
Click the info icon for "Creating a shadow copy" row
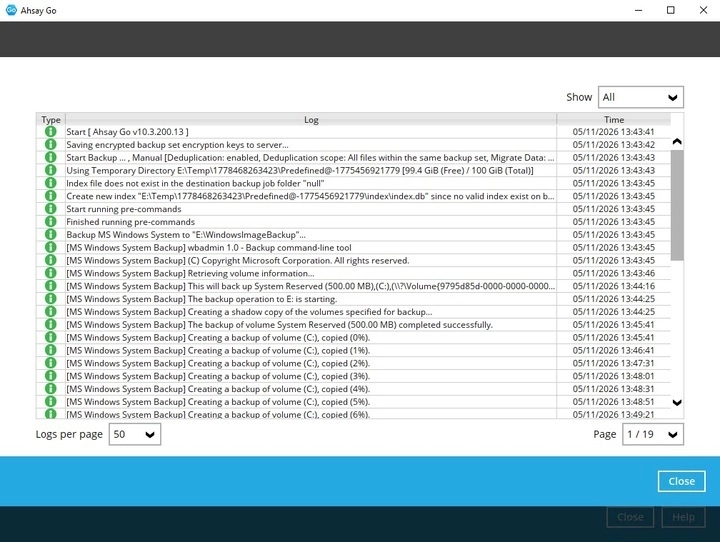(x=51, y=312)
